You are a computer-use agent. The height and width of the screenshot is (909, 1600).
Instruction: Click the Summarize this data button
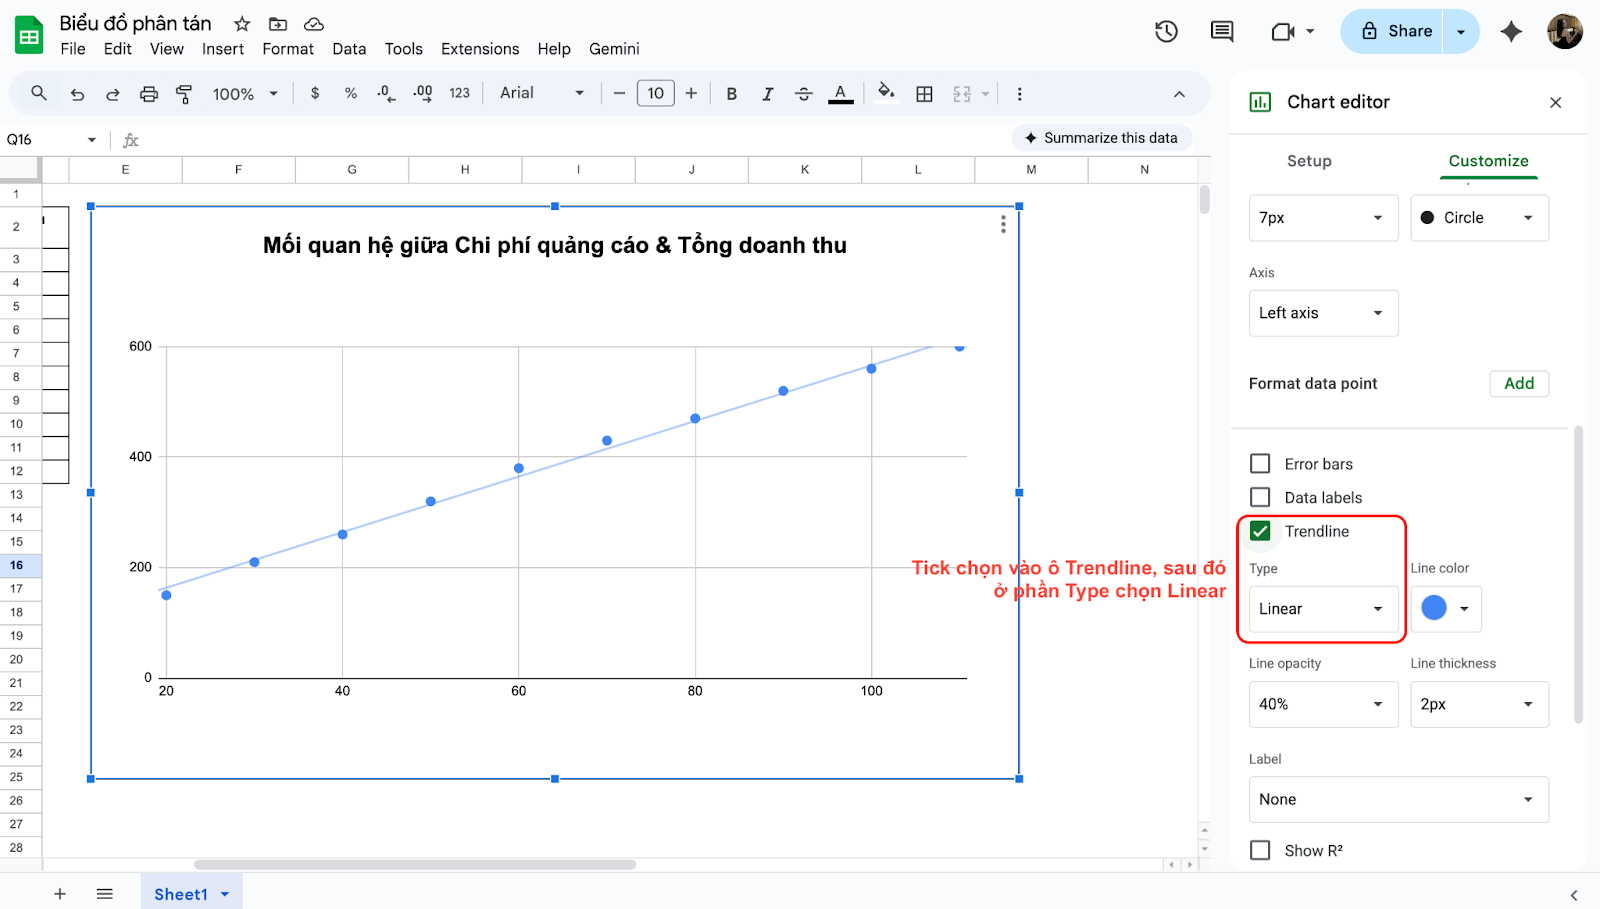point(1101,138)
